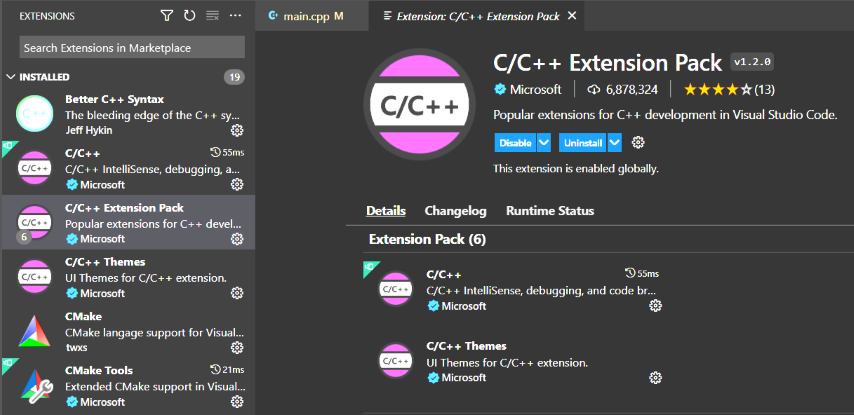Click the CMake triangle logo icon
The image size is (854, 415).
[x=35, y=331]
